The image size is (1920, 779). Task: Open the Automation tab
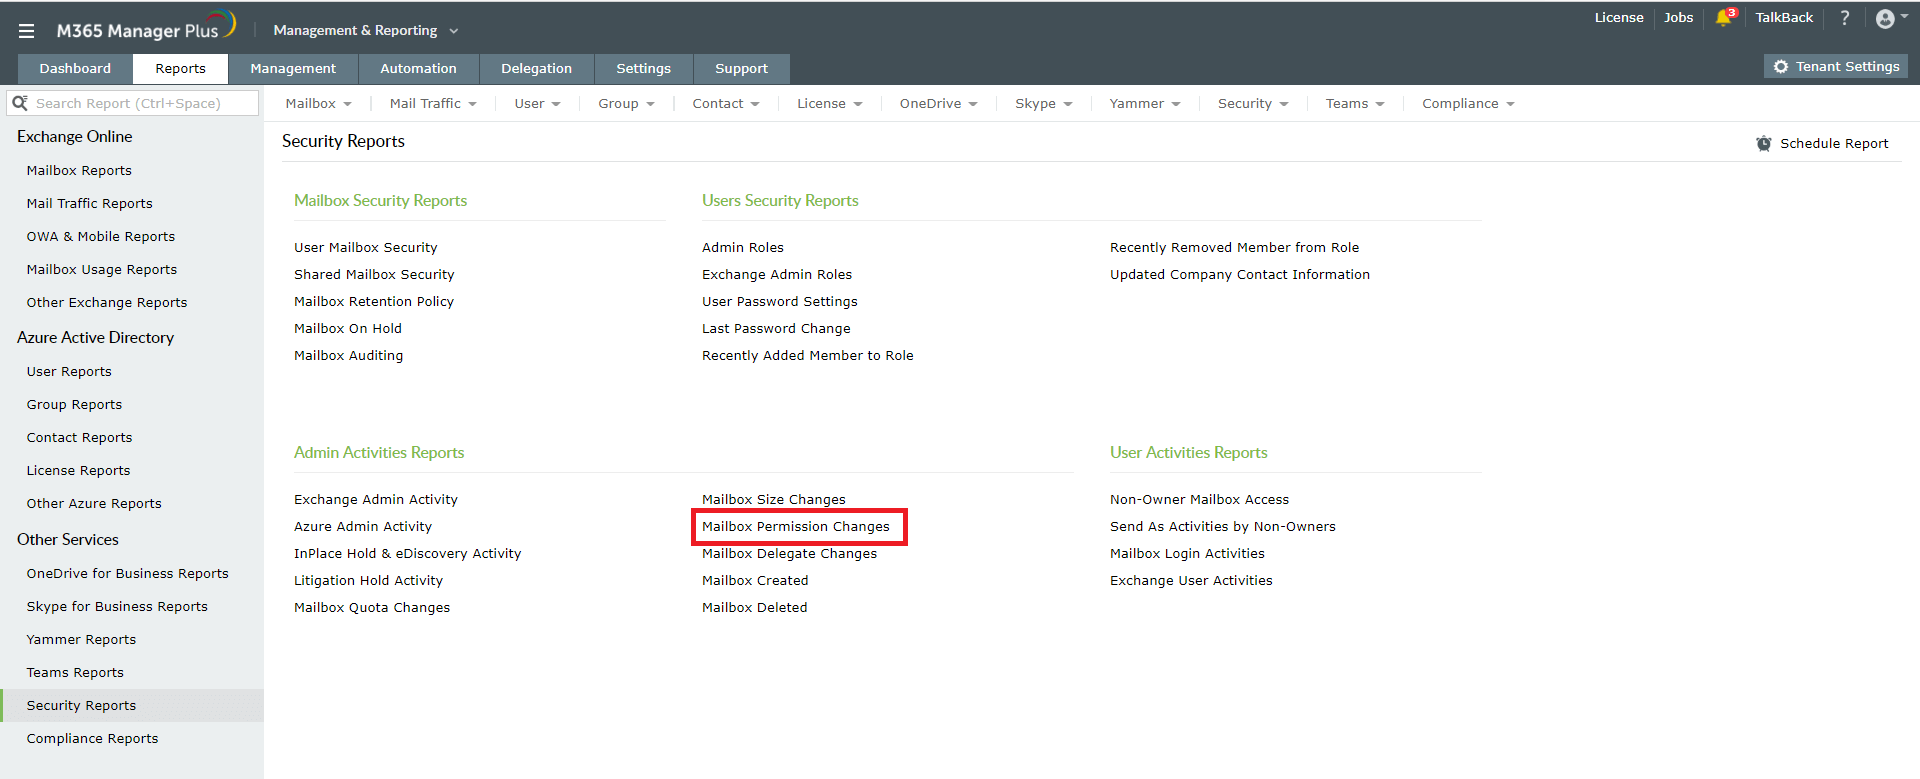pyautogui.click(x=418, y=69)
